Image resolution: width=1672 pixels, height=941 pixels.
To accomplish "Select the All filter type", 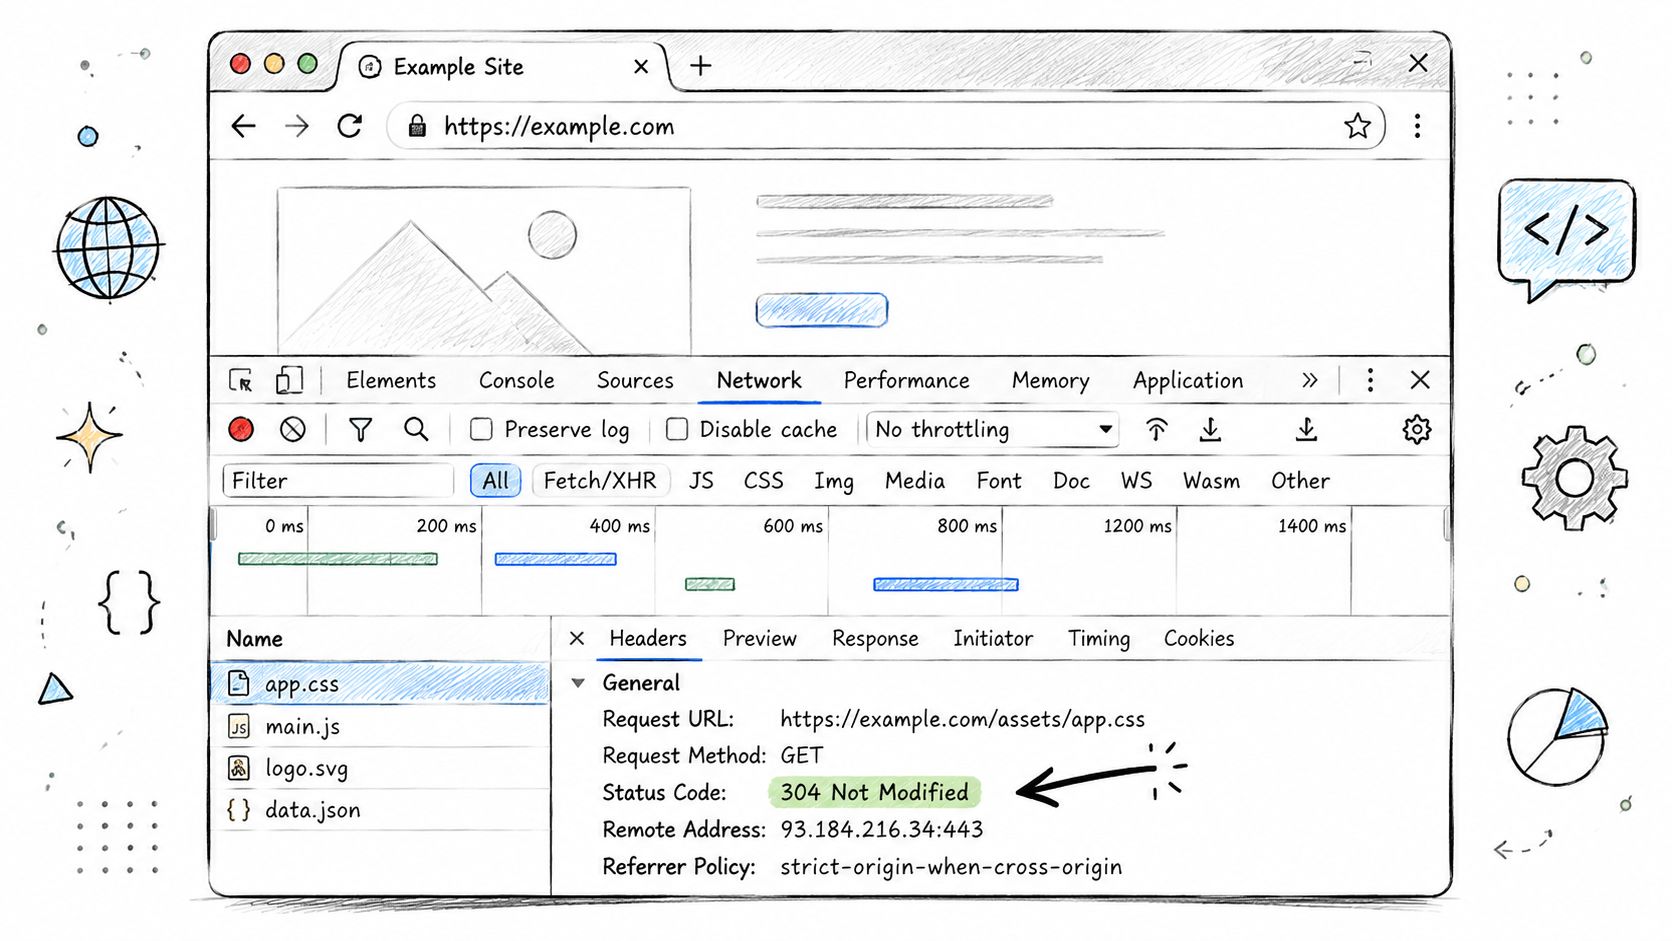I will click(496, 481).
